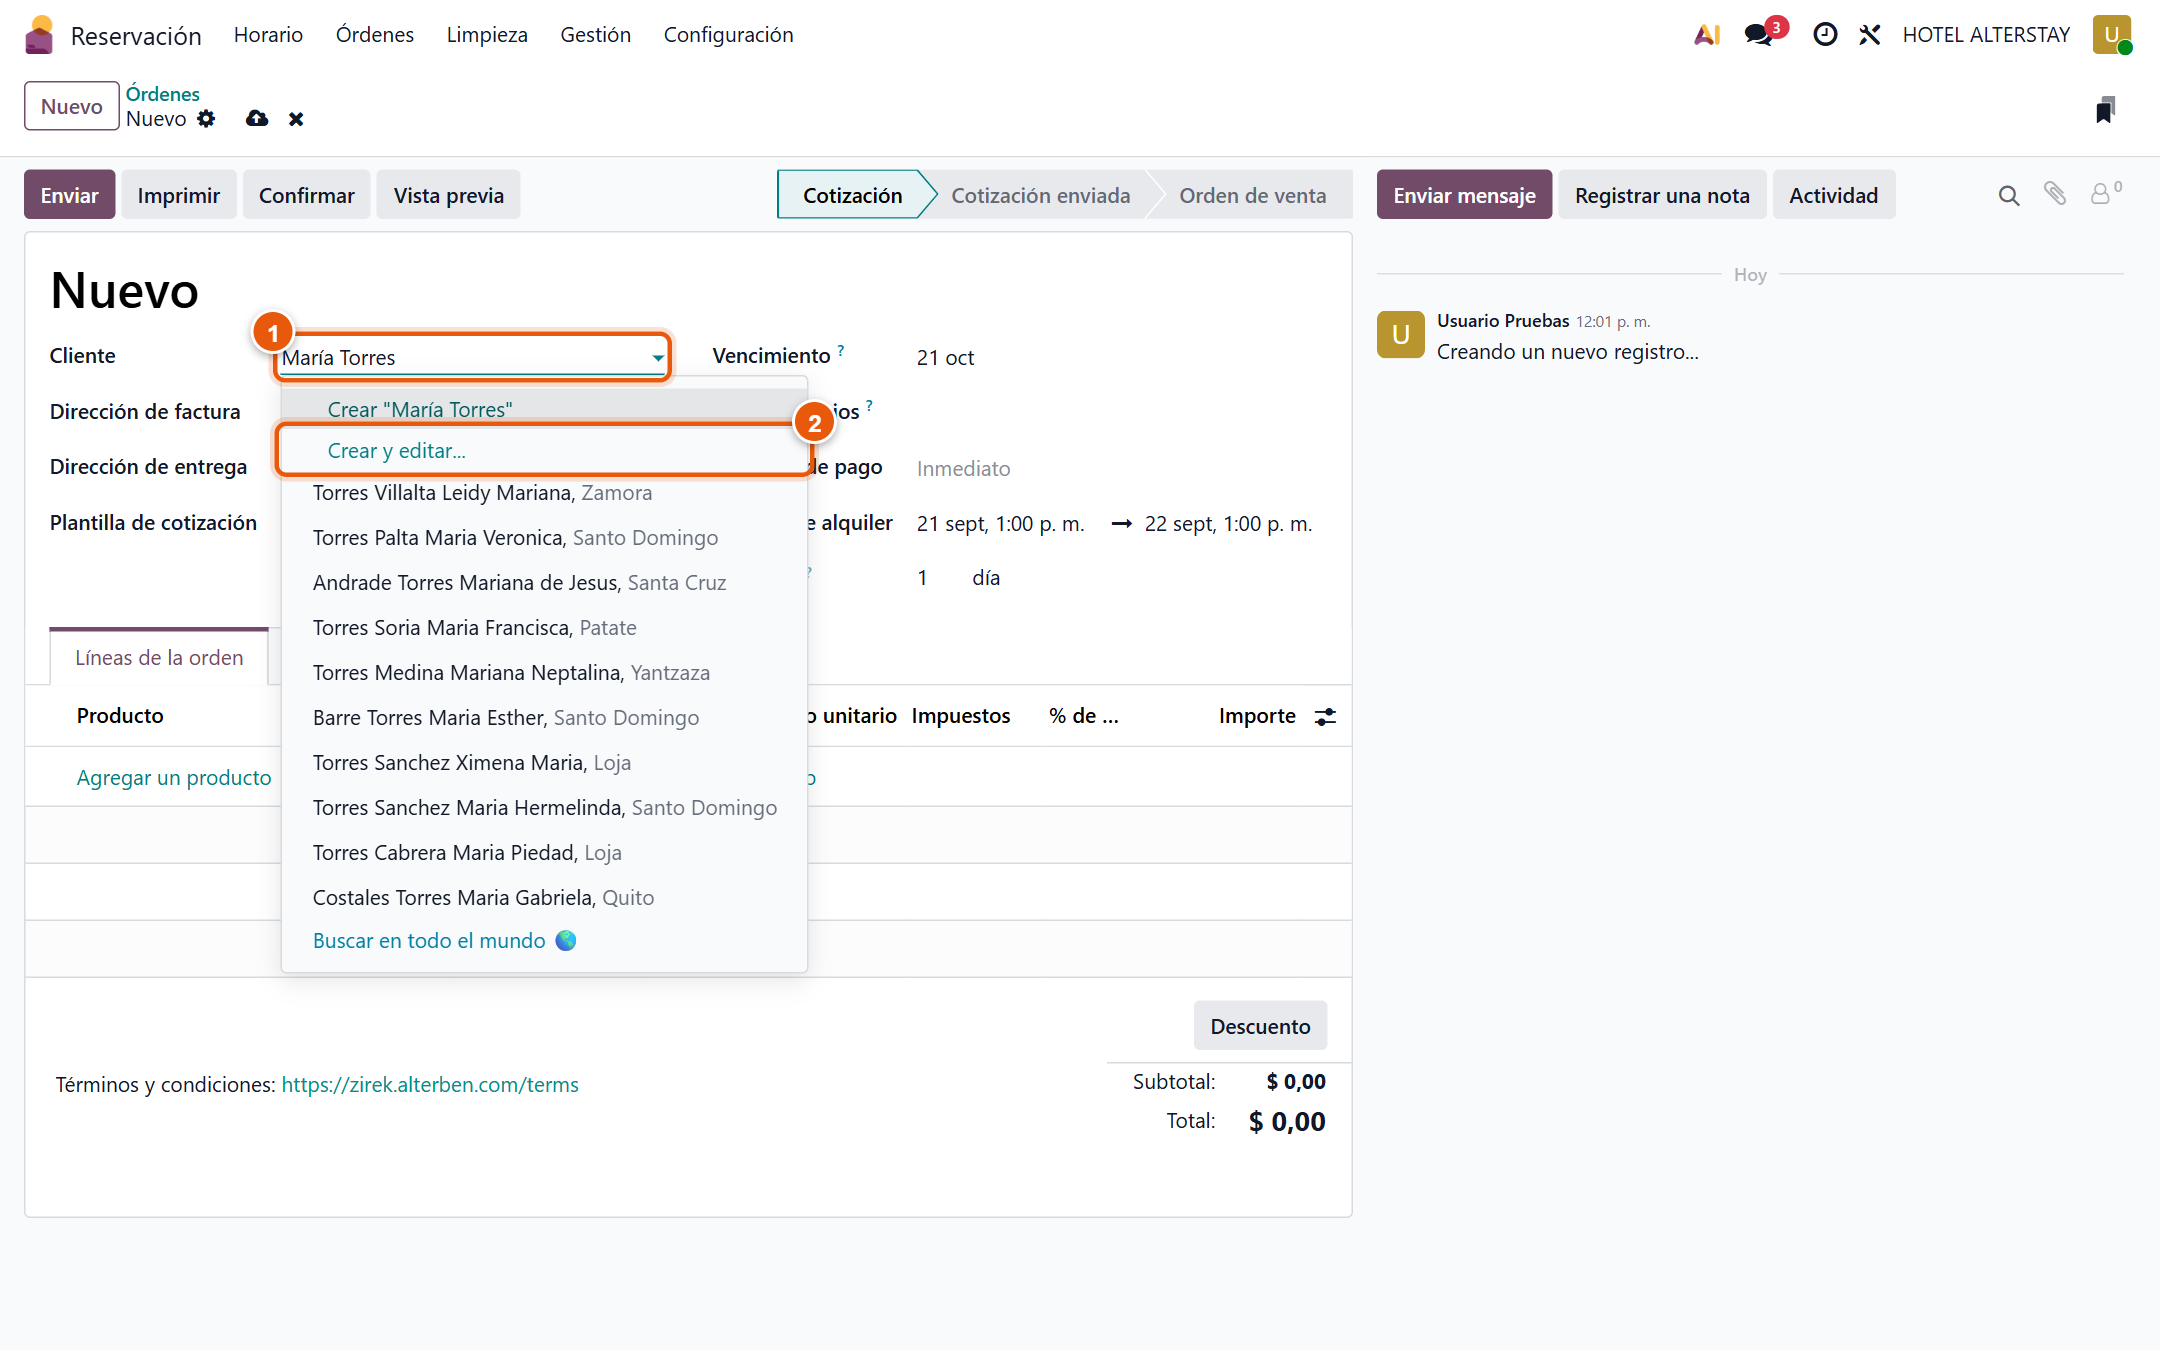
Task: Open the followers icon in chatter
Action: (x=2105, y=193)
